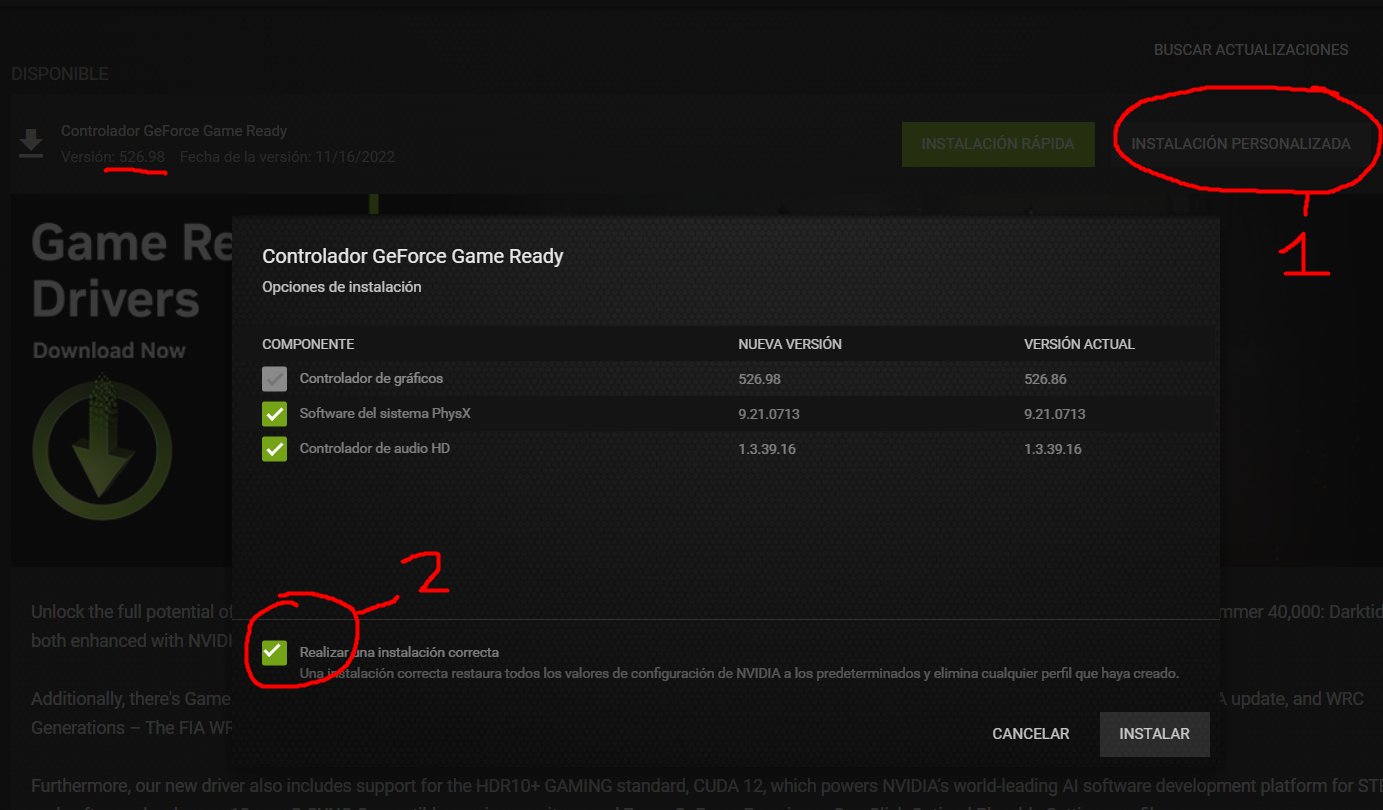Image resolution: width=1383 pixels, height=810 pixels.
Task: Select the Software del sistema PhysX row
Action: 383,413
